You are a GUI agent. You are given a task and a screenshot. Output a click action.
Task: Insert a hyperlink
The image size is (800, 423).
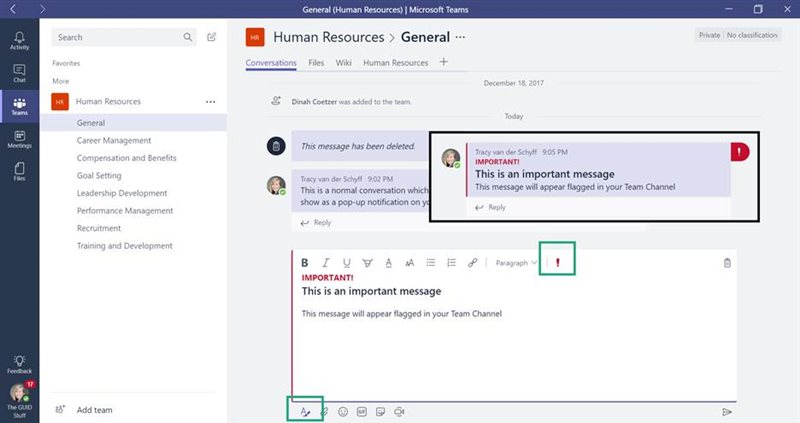point(472,263)
